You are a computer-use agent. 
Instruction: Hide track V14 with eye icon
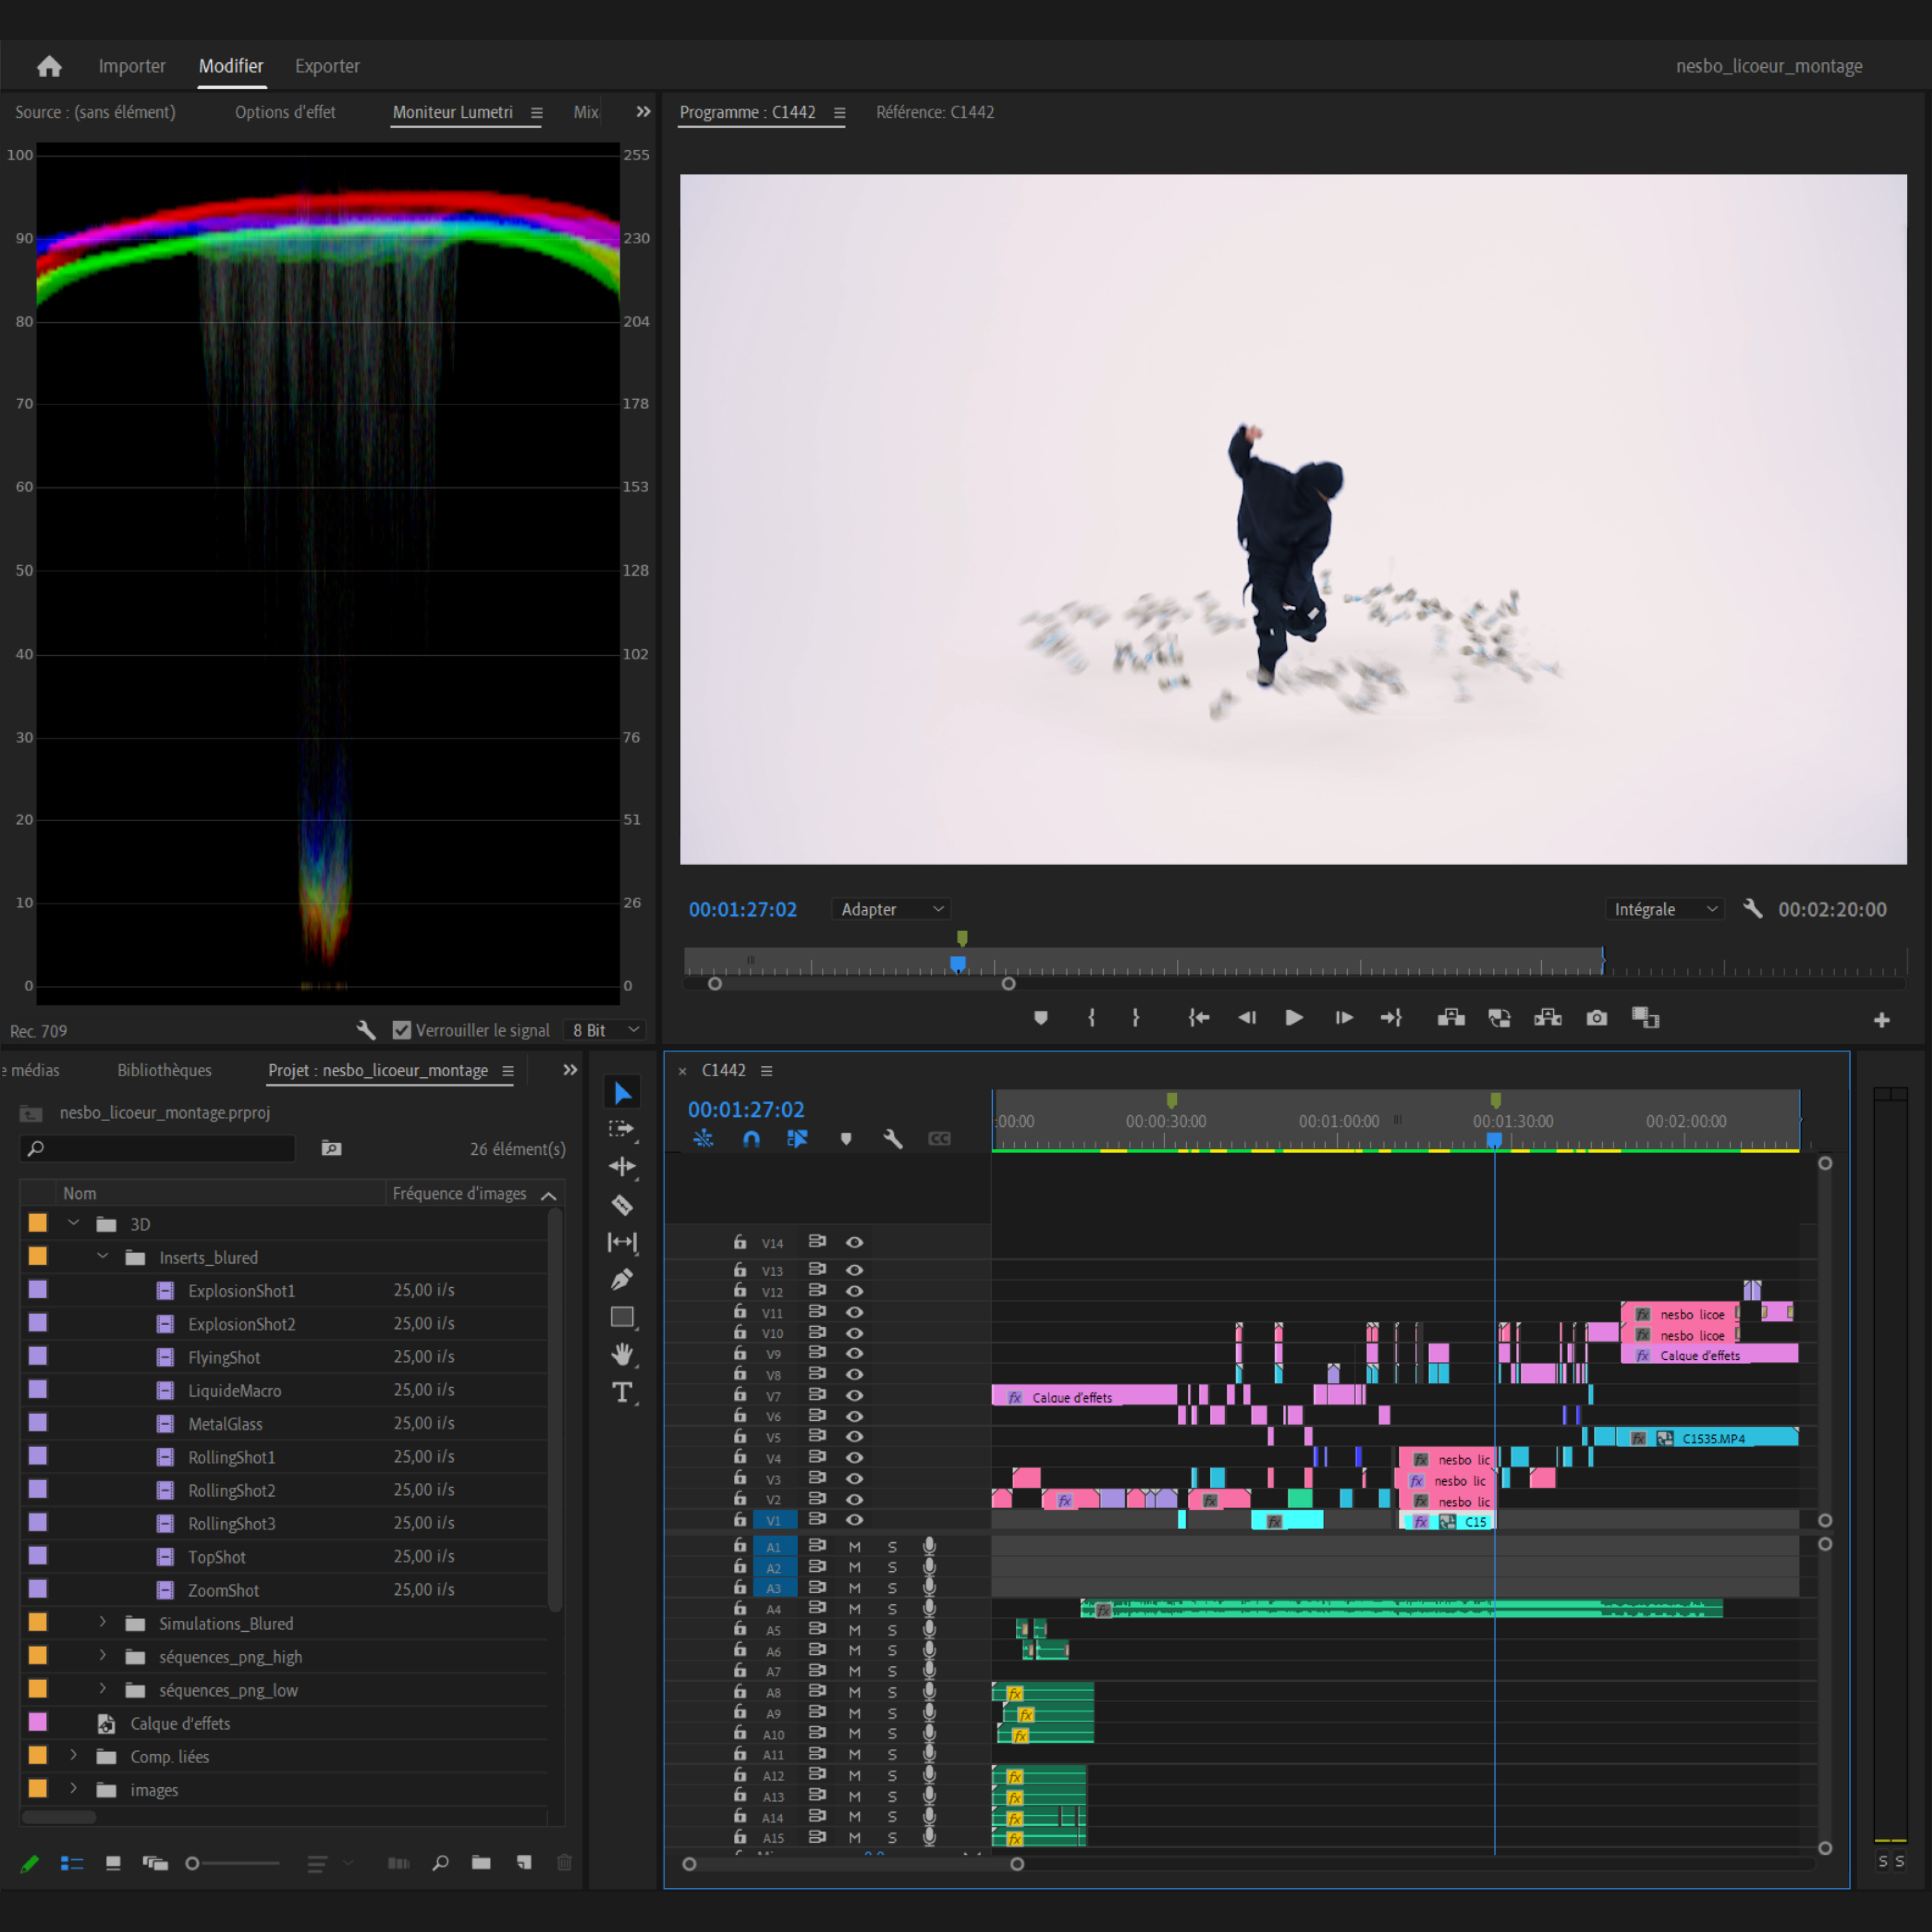point(854,1242)
